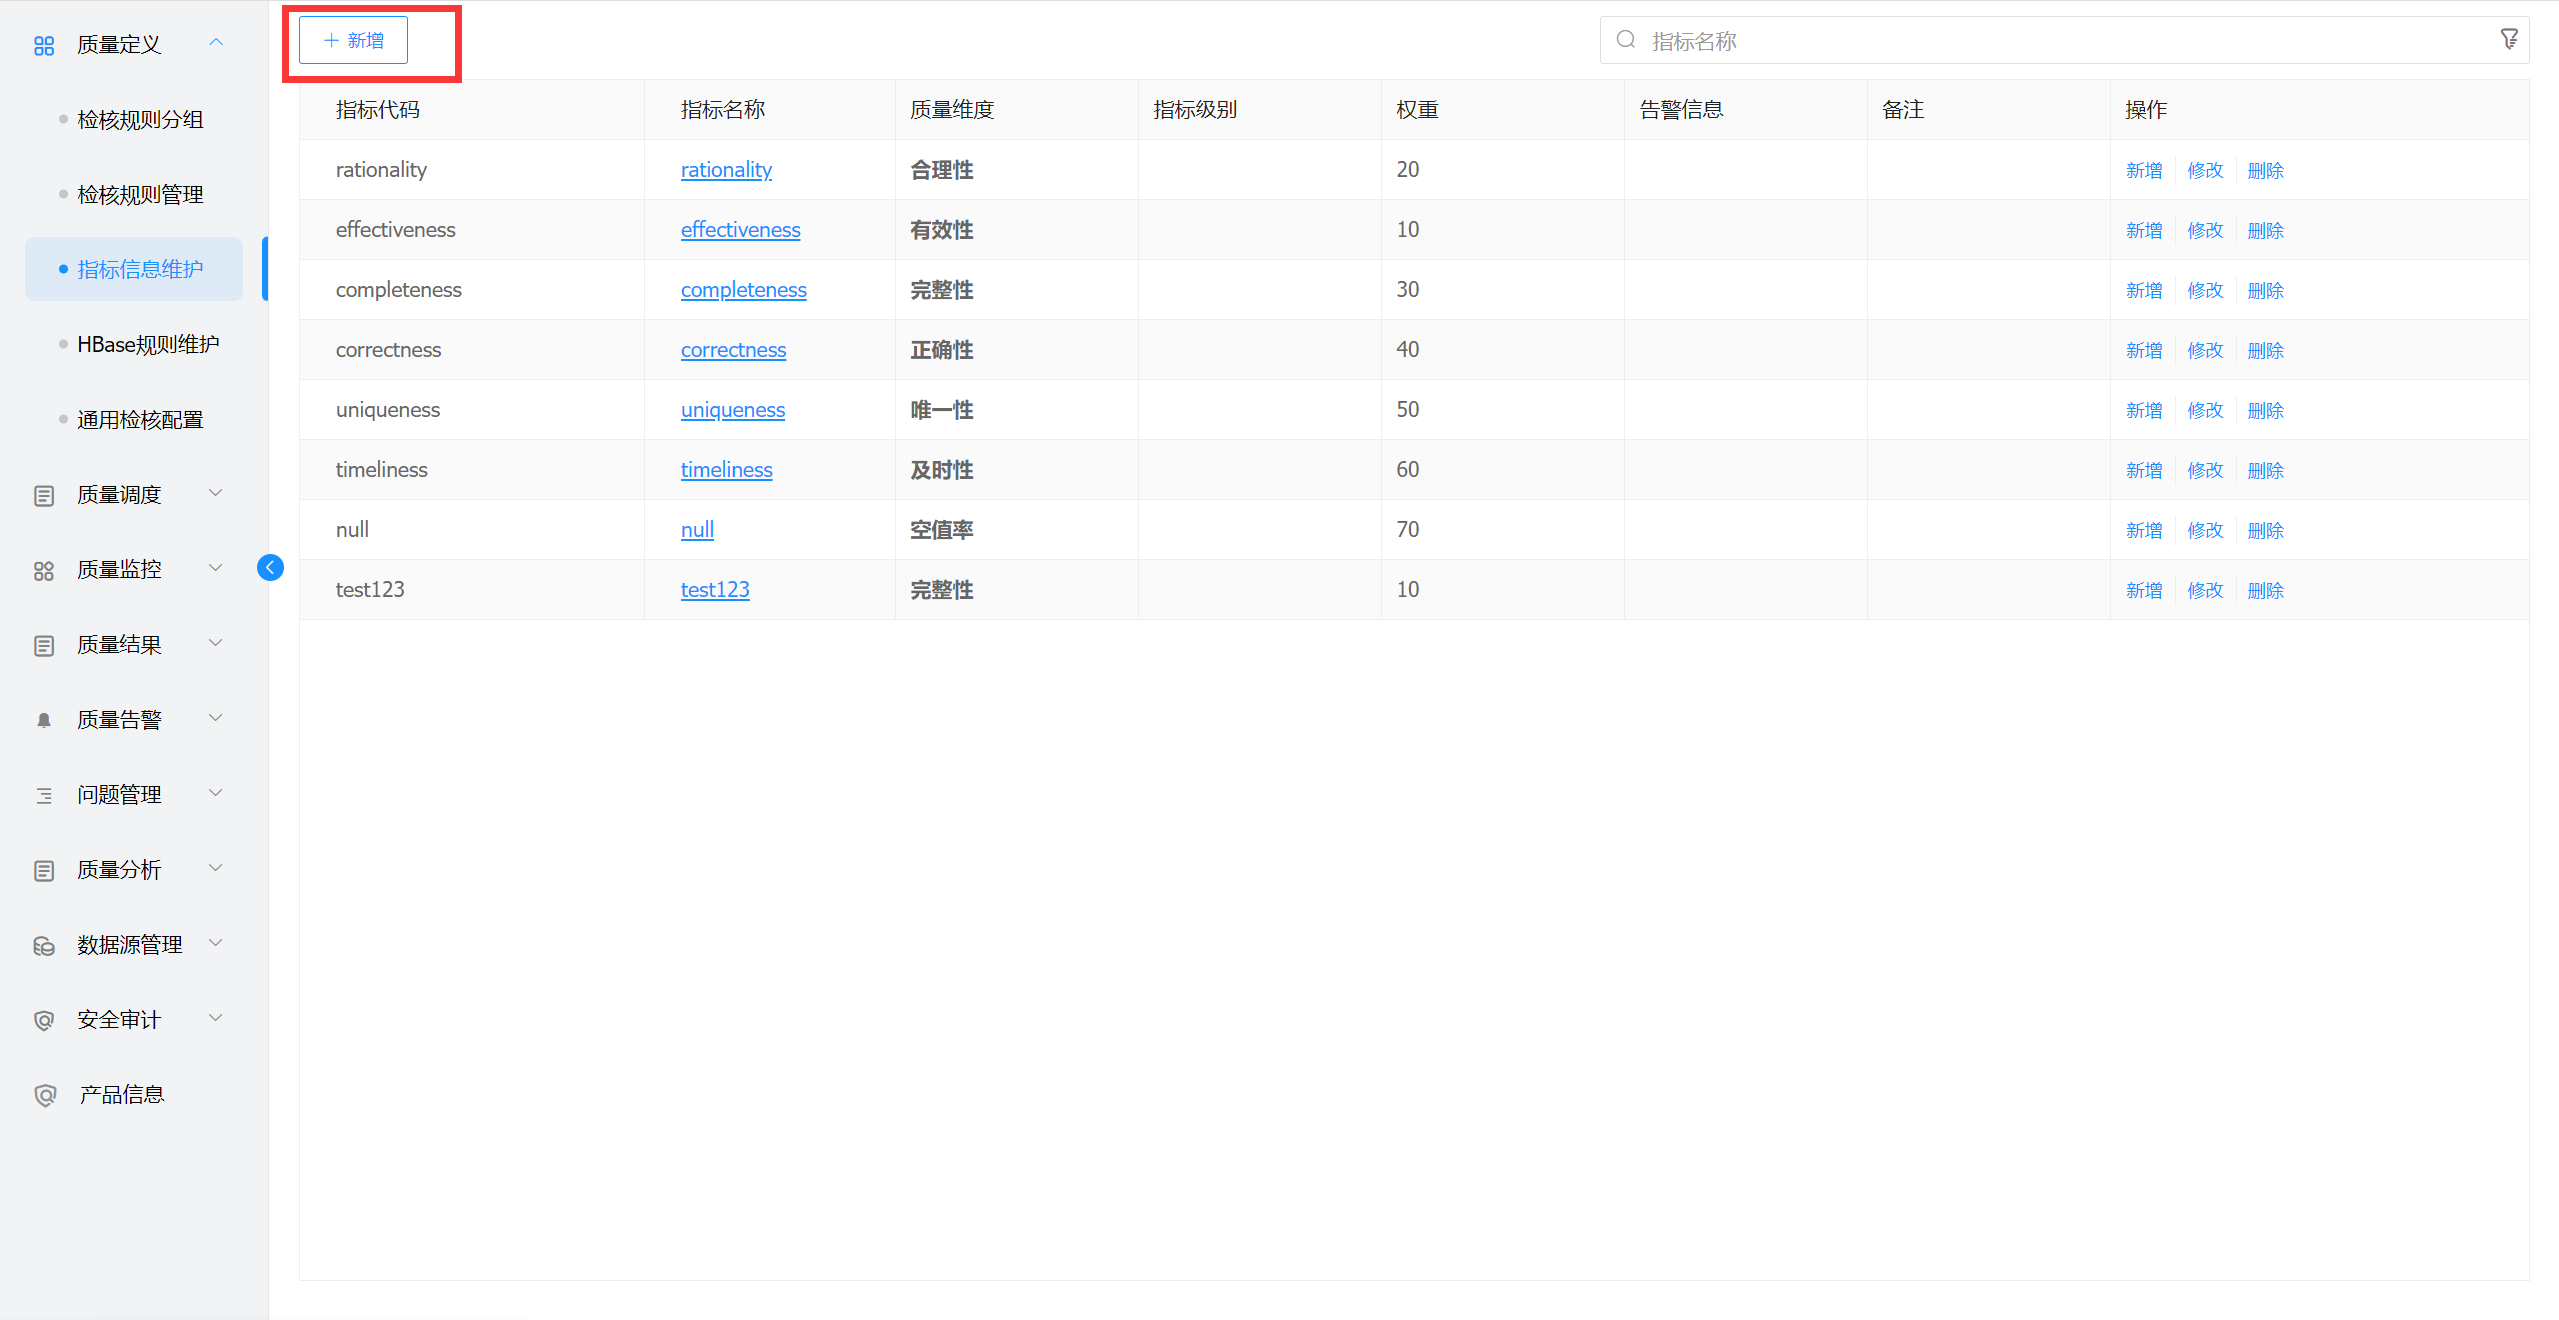Click 修改 for the uniqueness row
Image resolution: width=2559 pixels, height=1320 pixels.
click(2204, 410)
